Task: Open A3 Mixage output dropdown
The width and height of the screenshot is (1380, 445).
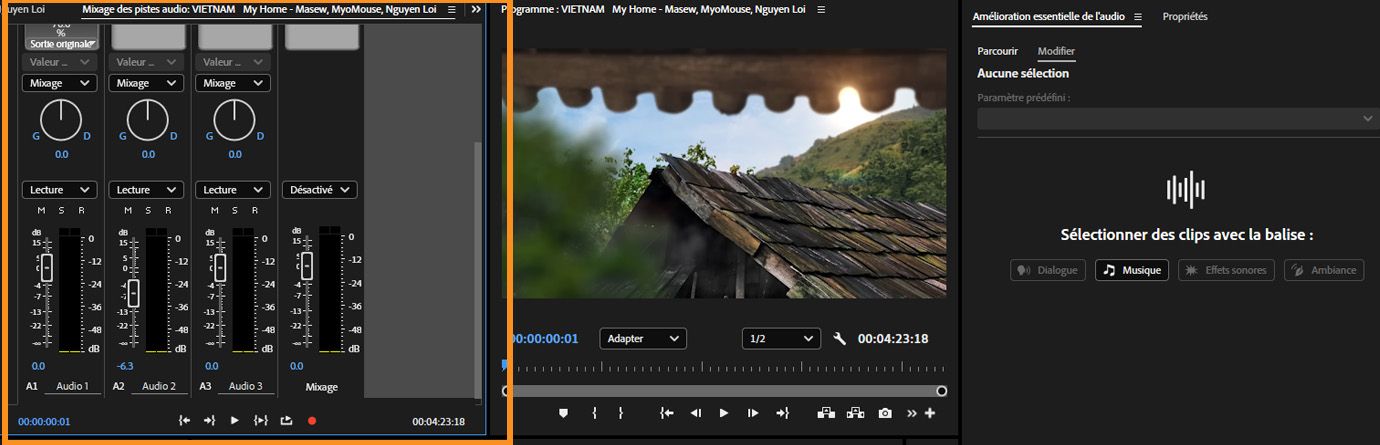Action: coord(233,83)
